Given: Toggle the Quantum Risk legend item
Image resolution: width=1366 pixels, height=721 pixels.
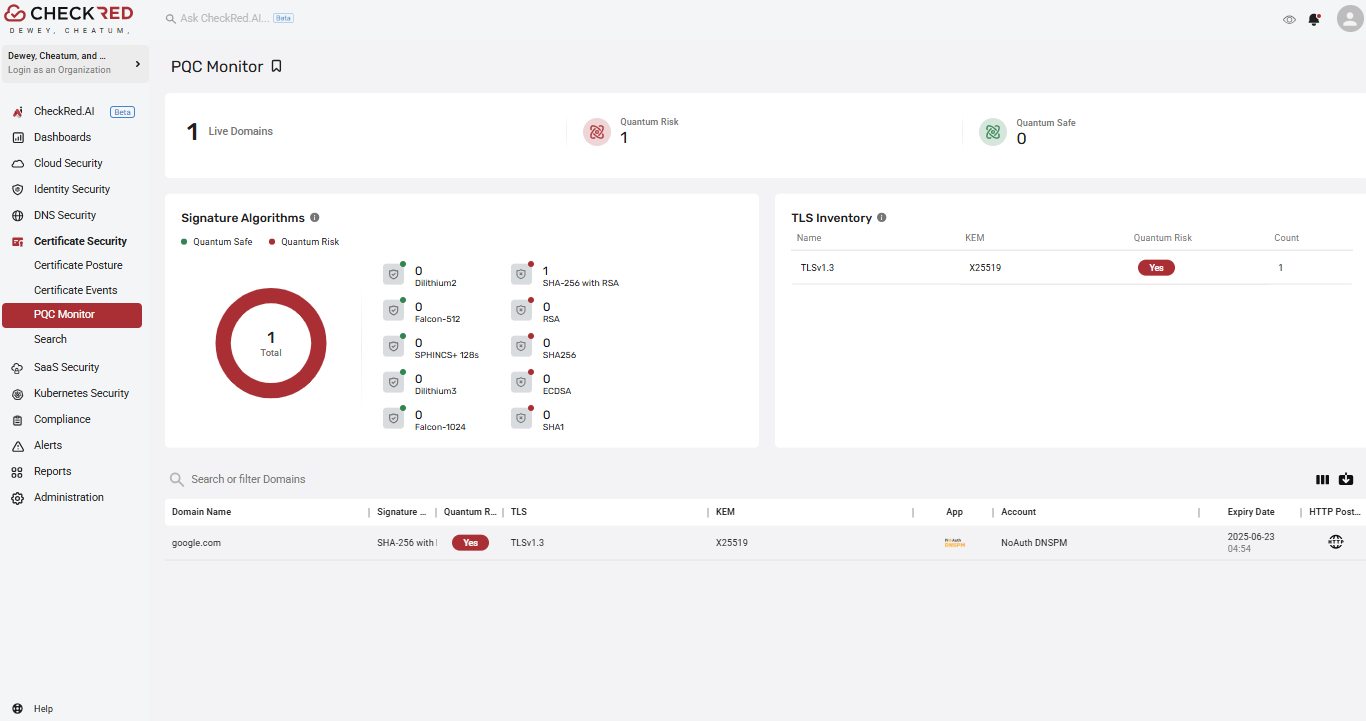Looking at the screenshot, I should coord(304,242).
